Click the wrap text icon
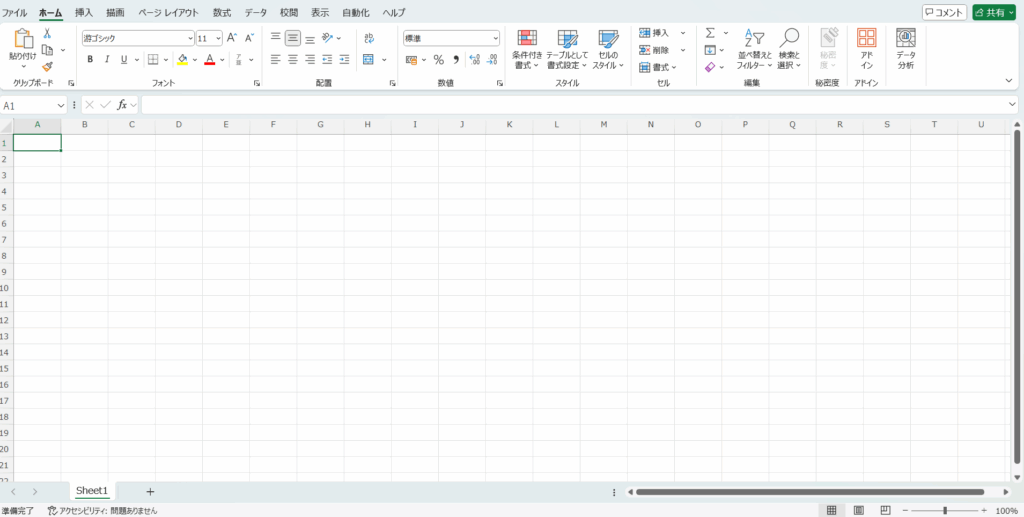This screenshot has height=517, width=1024. pos(369,38)
